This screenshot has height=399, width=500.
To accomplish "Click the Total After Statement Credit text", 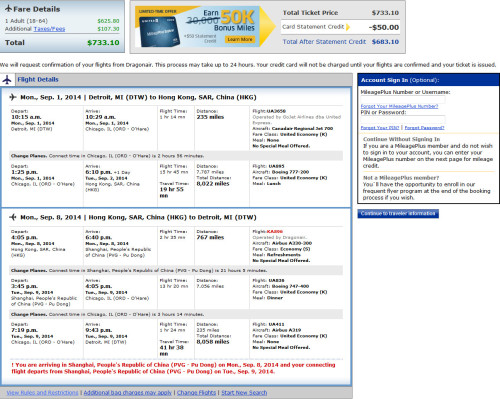I will 324,42.
